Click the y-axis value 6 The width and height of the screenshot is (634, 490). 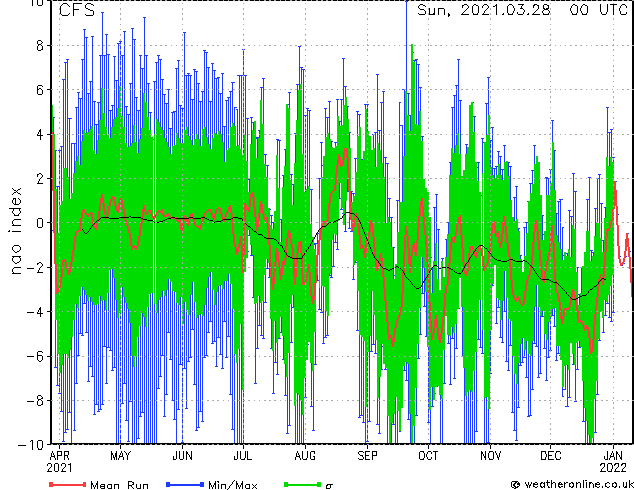pos(40,90)
